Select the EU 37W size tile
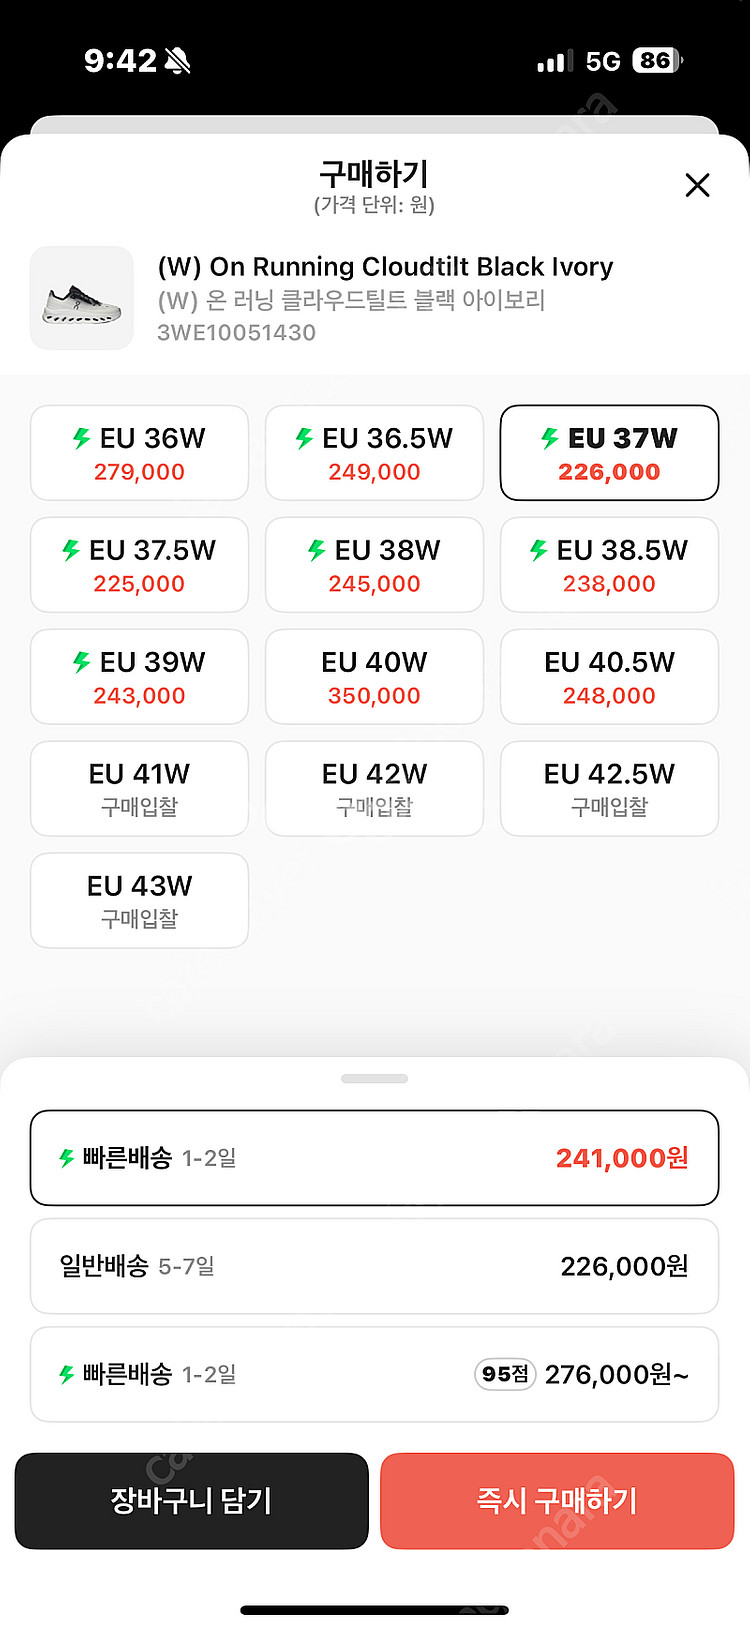 click(x=609, y=453)
